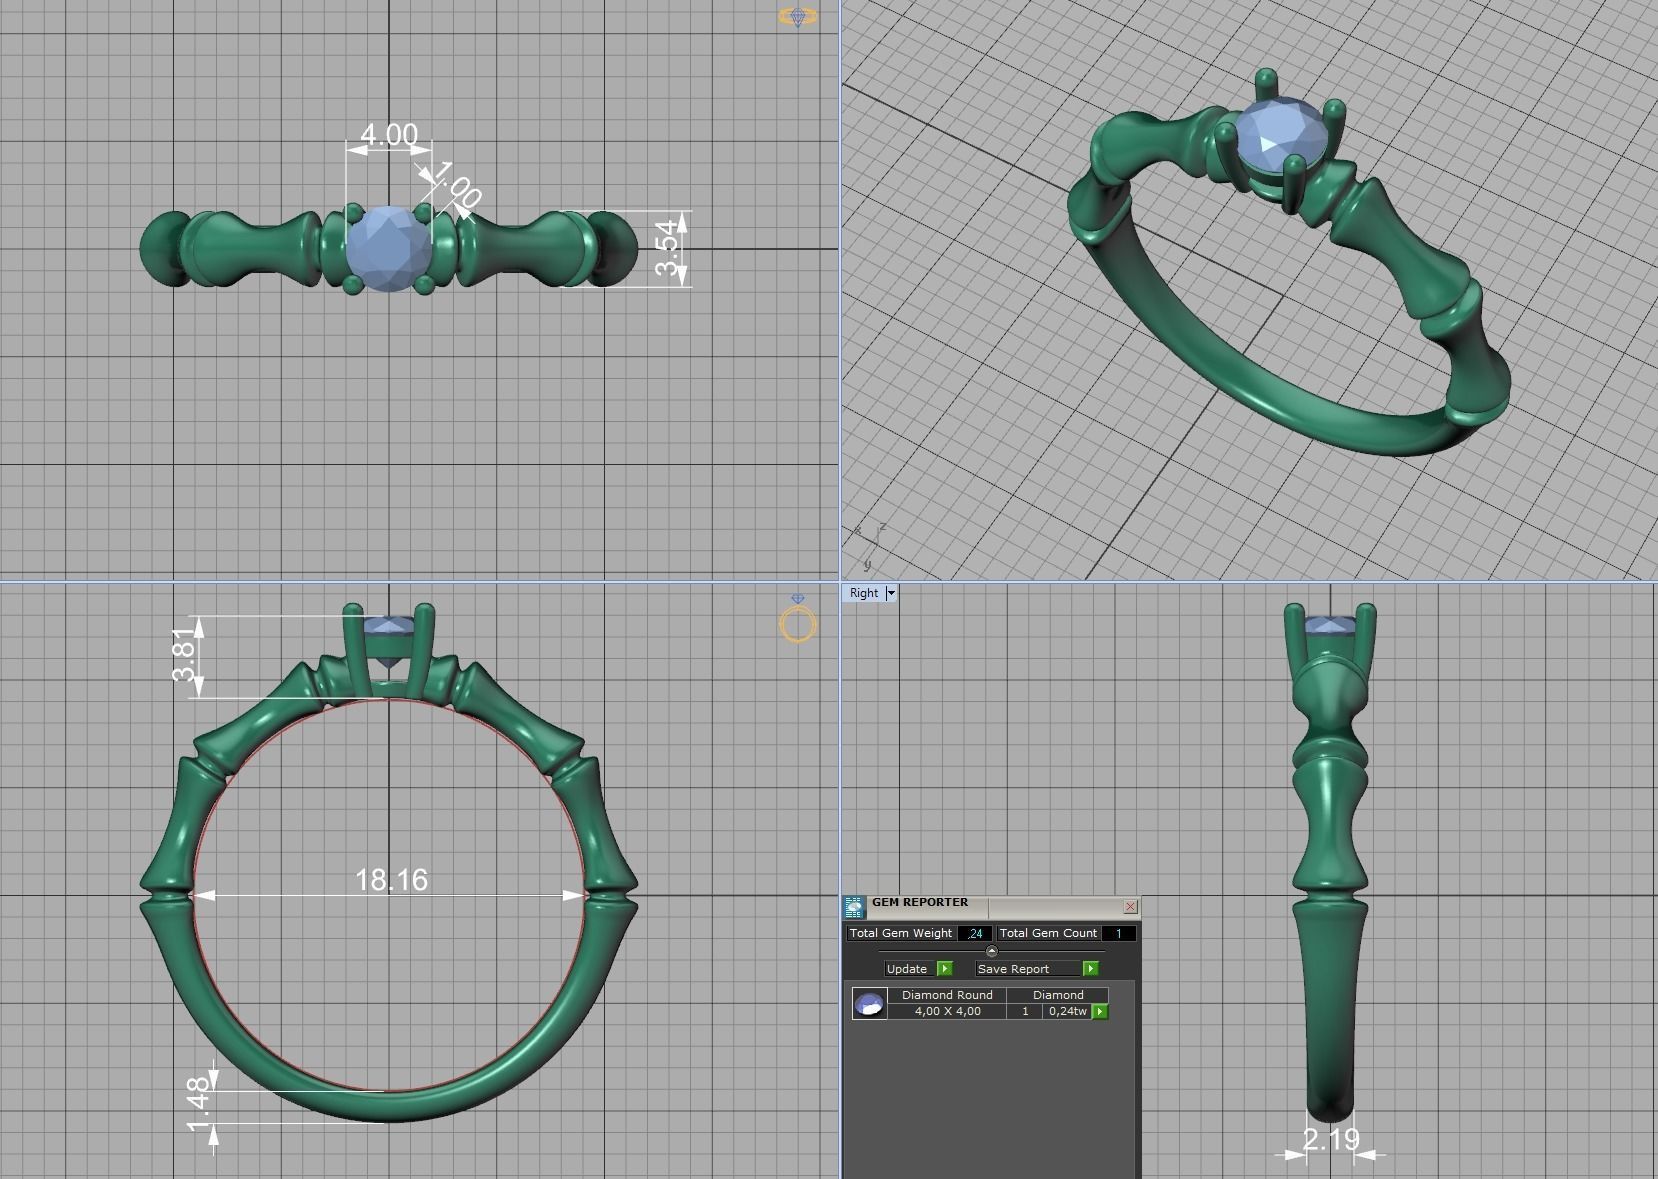
Task: Select the 1.00 prong dimension label
Action: (x=458, y=185)
